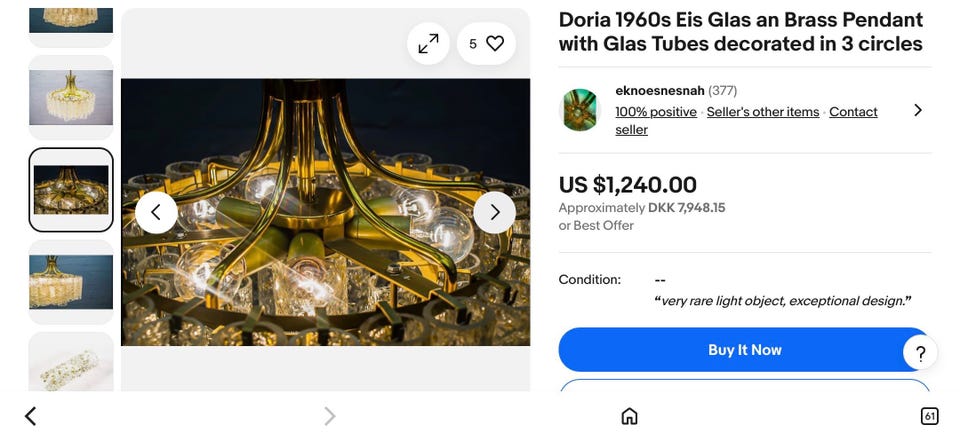Add item to watchlist with heart icon
Viewport: 960px width, 441px height.
pos(495,44)
